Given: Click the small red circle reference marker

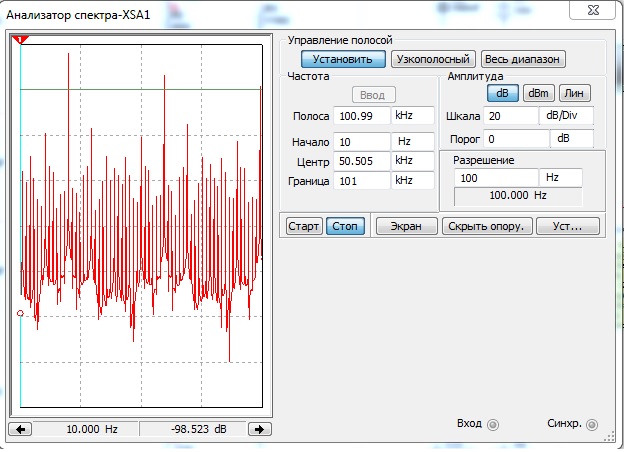Looking at the screenshot, I should point(20,313).
